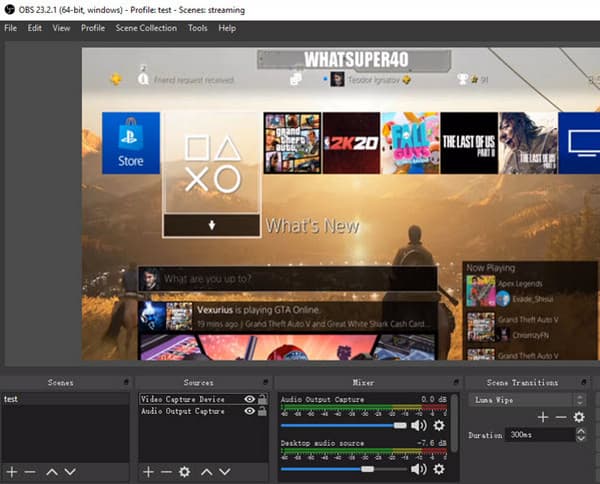Select Audio Output Capture source row
The height and width of the screenshot is (484, 600).
click(203, 411)
